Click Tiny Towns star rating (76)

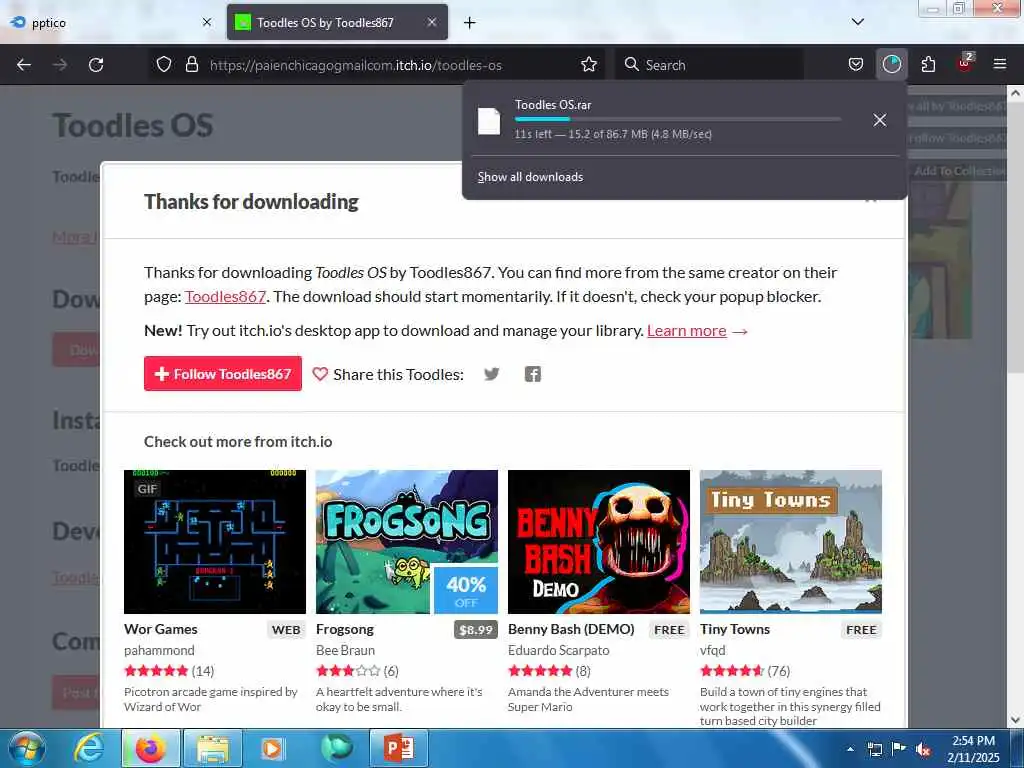coord(732,671)
